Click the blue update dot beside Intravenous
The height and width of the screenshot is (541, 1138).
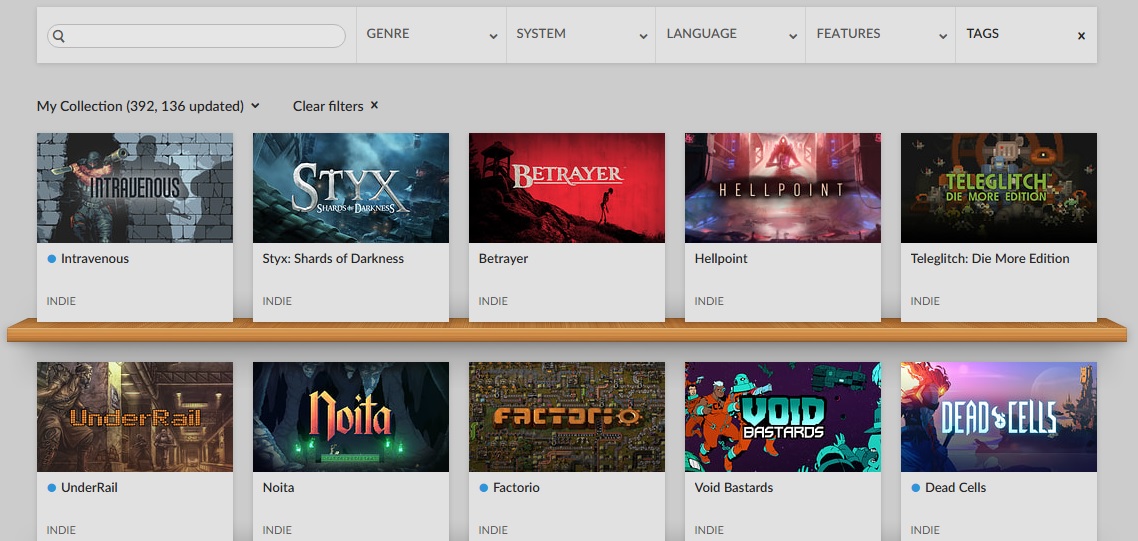[x=52, y=259]
